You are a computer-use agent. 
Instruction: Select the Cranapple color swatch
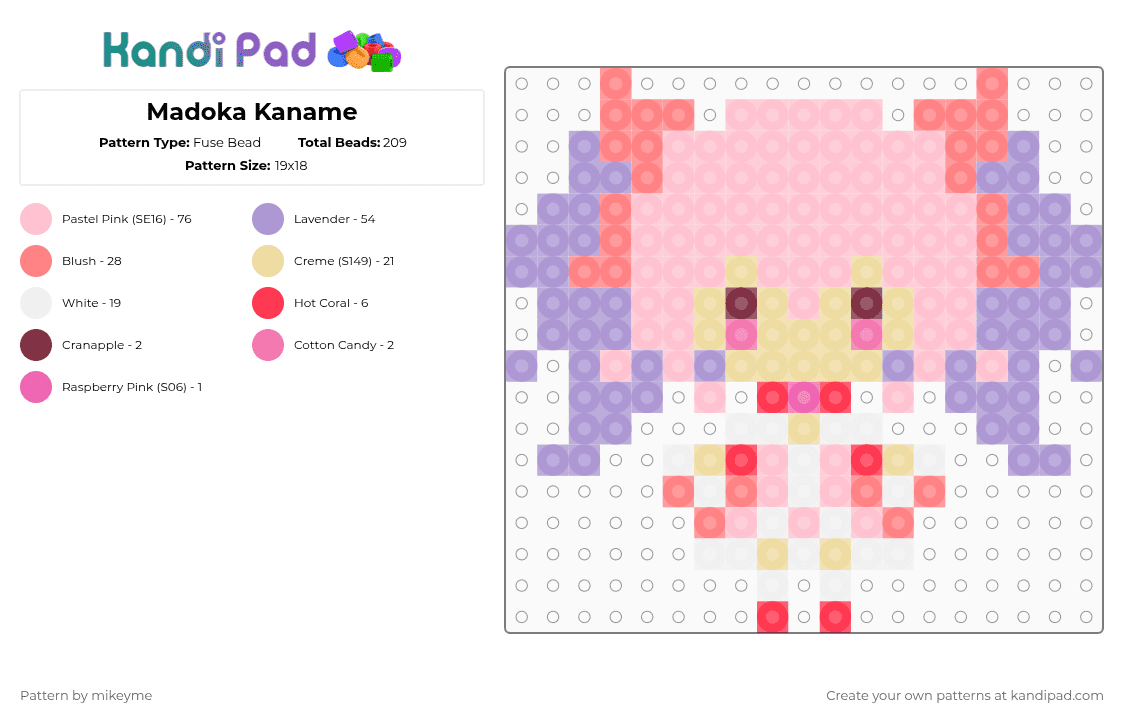click(36, 345)
